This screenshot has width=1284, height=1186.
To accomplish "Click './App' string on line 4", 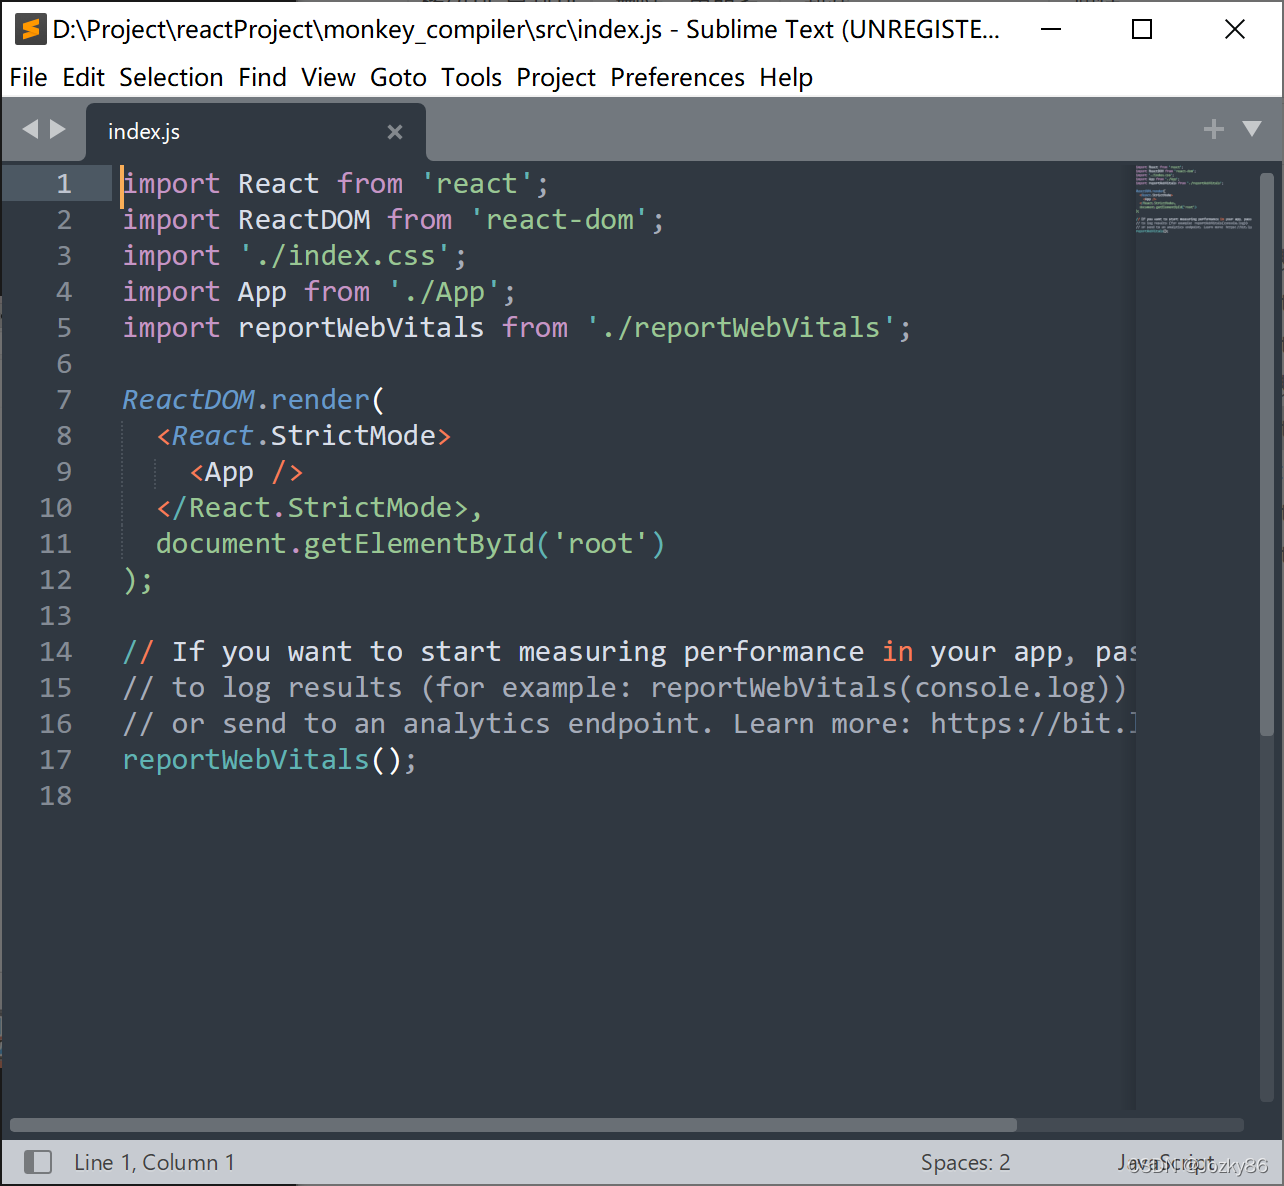I will tap(444, 292).
